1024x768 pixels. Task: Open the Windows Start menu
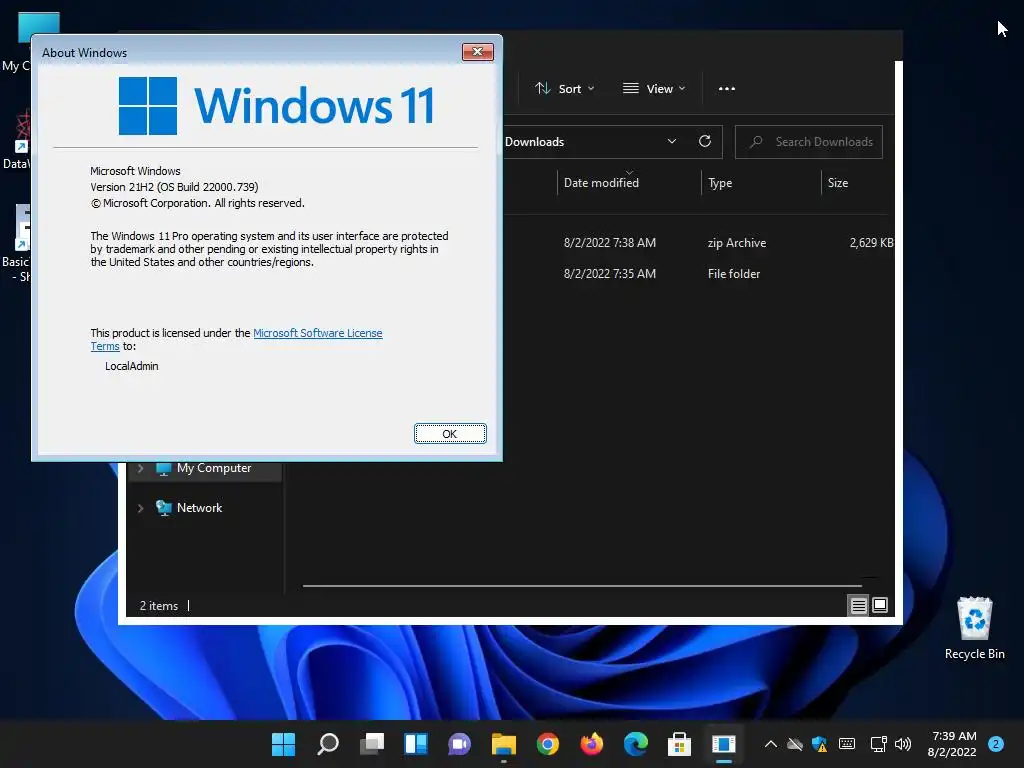click(x=283, y=744)
